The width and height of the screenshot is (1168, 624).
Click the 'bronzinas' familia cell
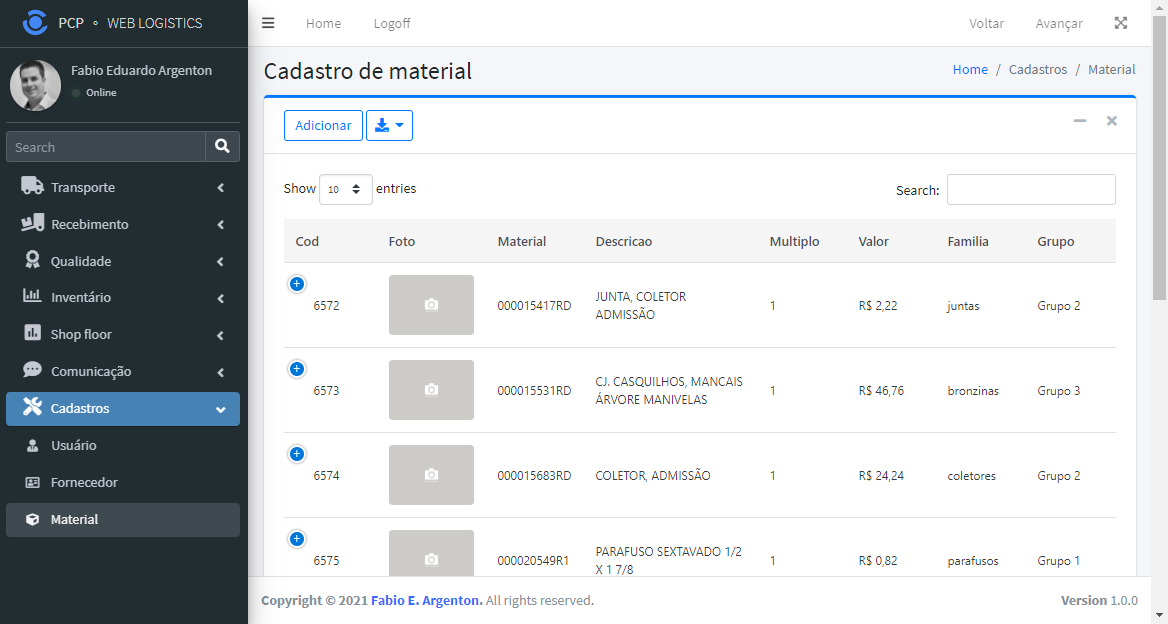pyautogui.click(x=973, y=390)
